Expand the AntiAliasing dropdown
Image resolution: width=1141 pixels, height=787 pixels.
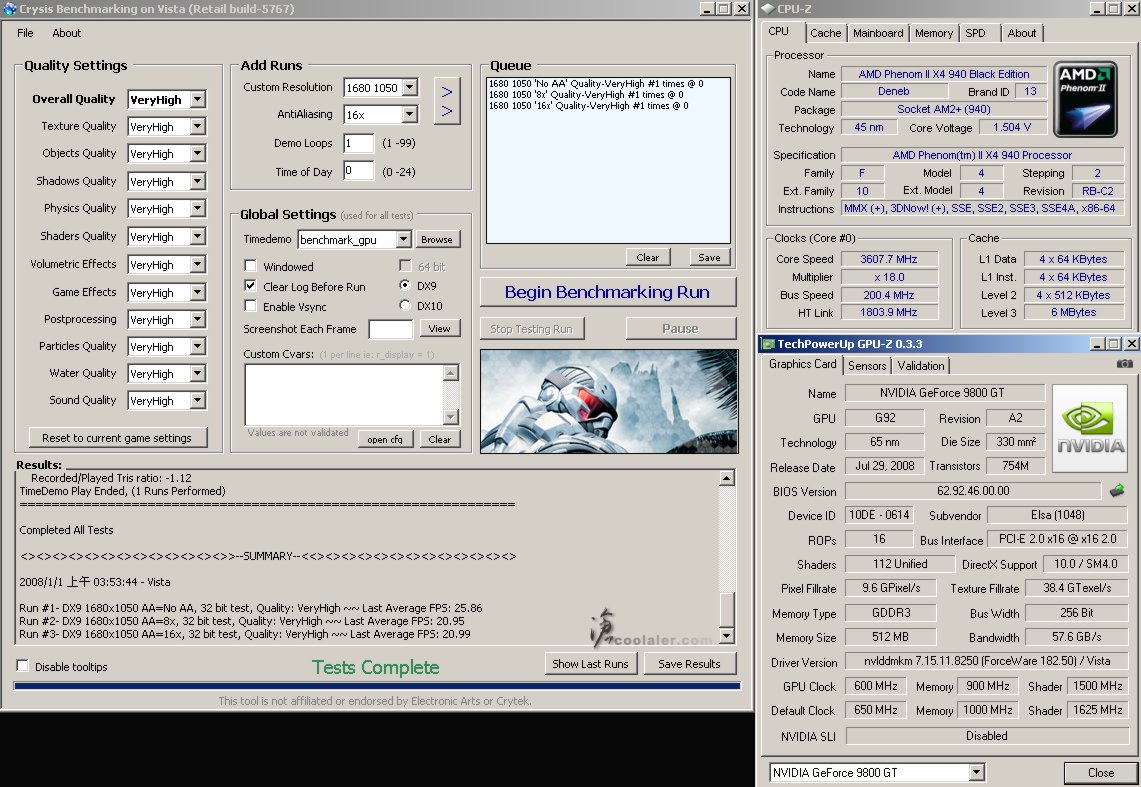410,114
